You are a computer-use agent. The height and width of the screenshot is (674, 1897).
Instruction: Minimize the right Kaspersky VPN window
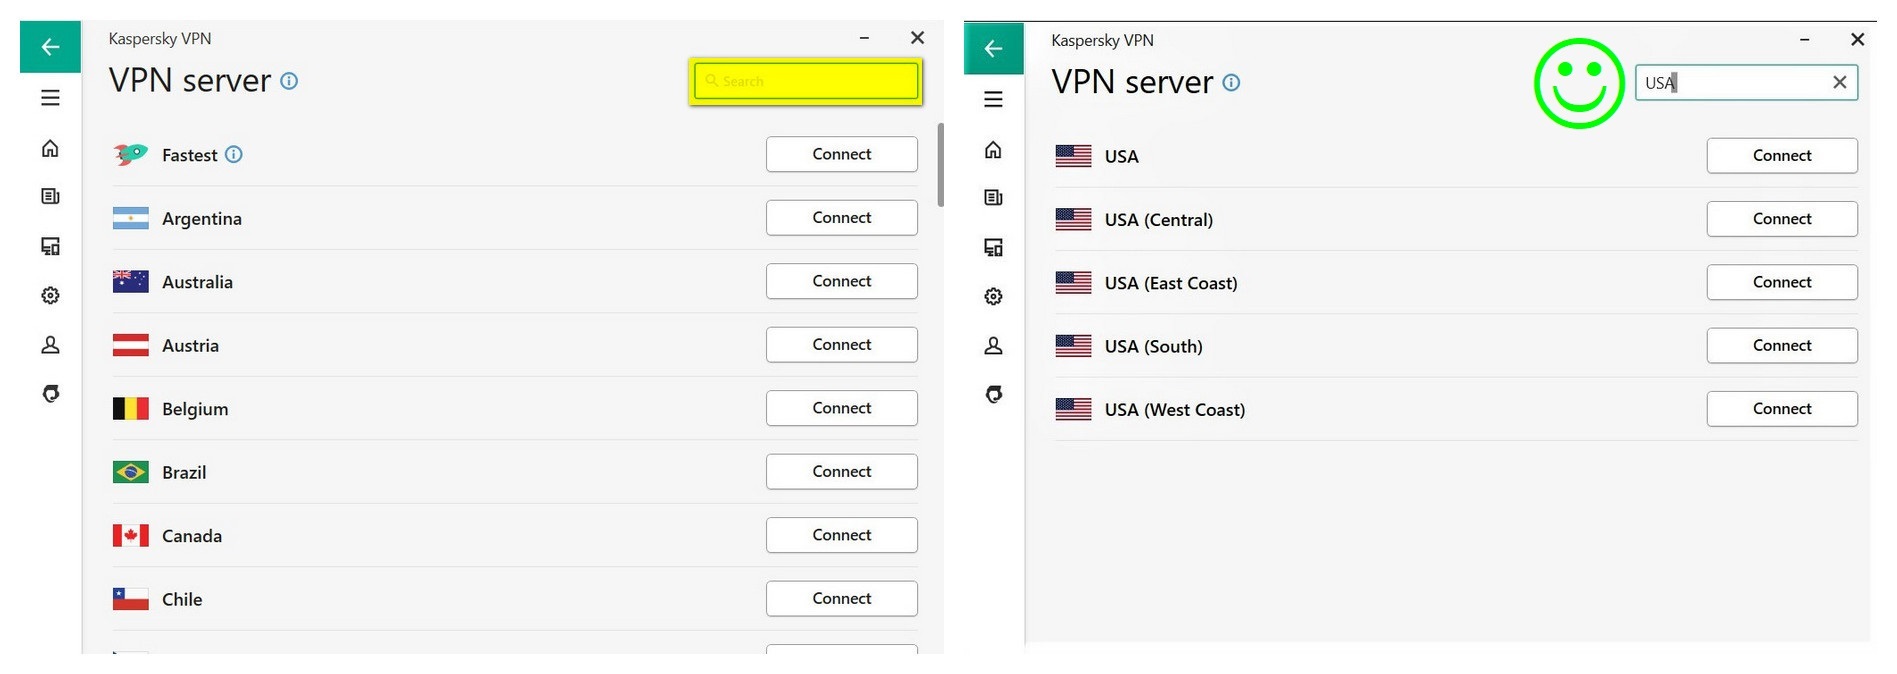pyautogui.click(x=1804, y=40)
